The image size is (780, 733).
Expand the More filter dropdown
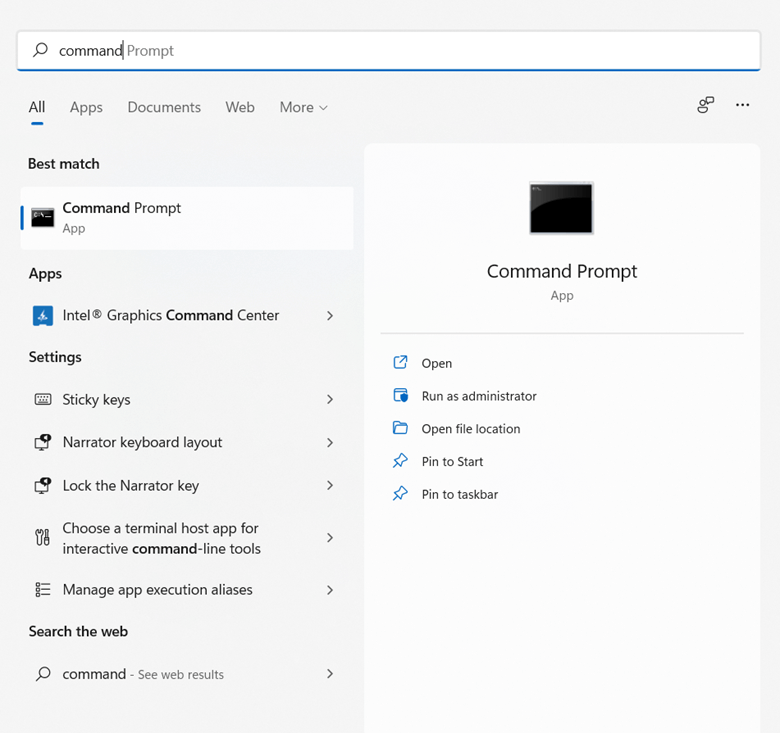(303, 107)
